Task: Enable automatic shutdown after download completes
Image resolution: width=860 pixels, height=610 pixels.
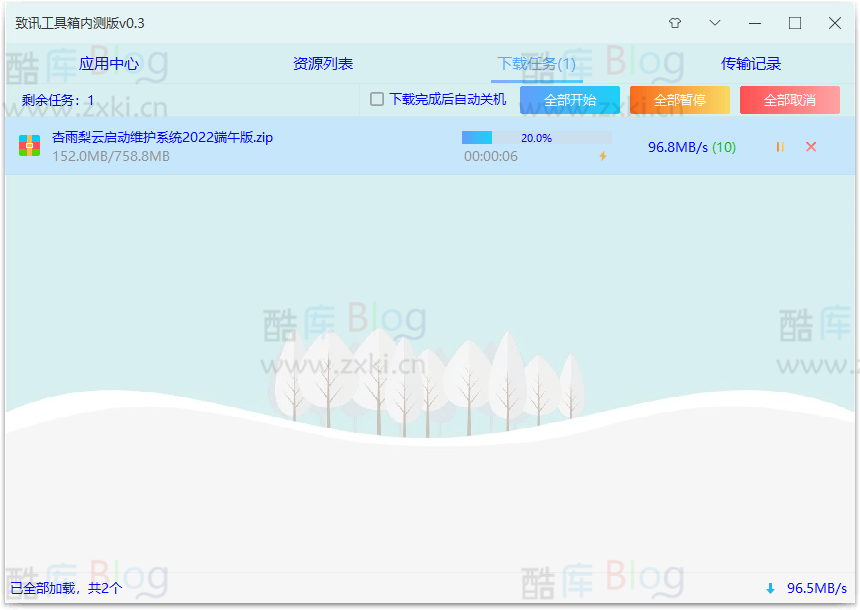Action: [x=376, y=99]
